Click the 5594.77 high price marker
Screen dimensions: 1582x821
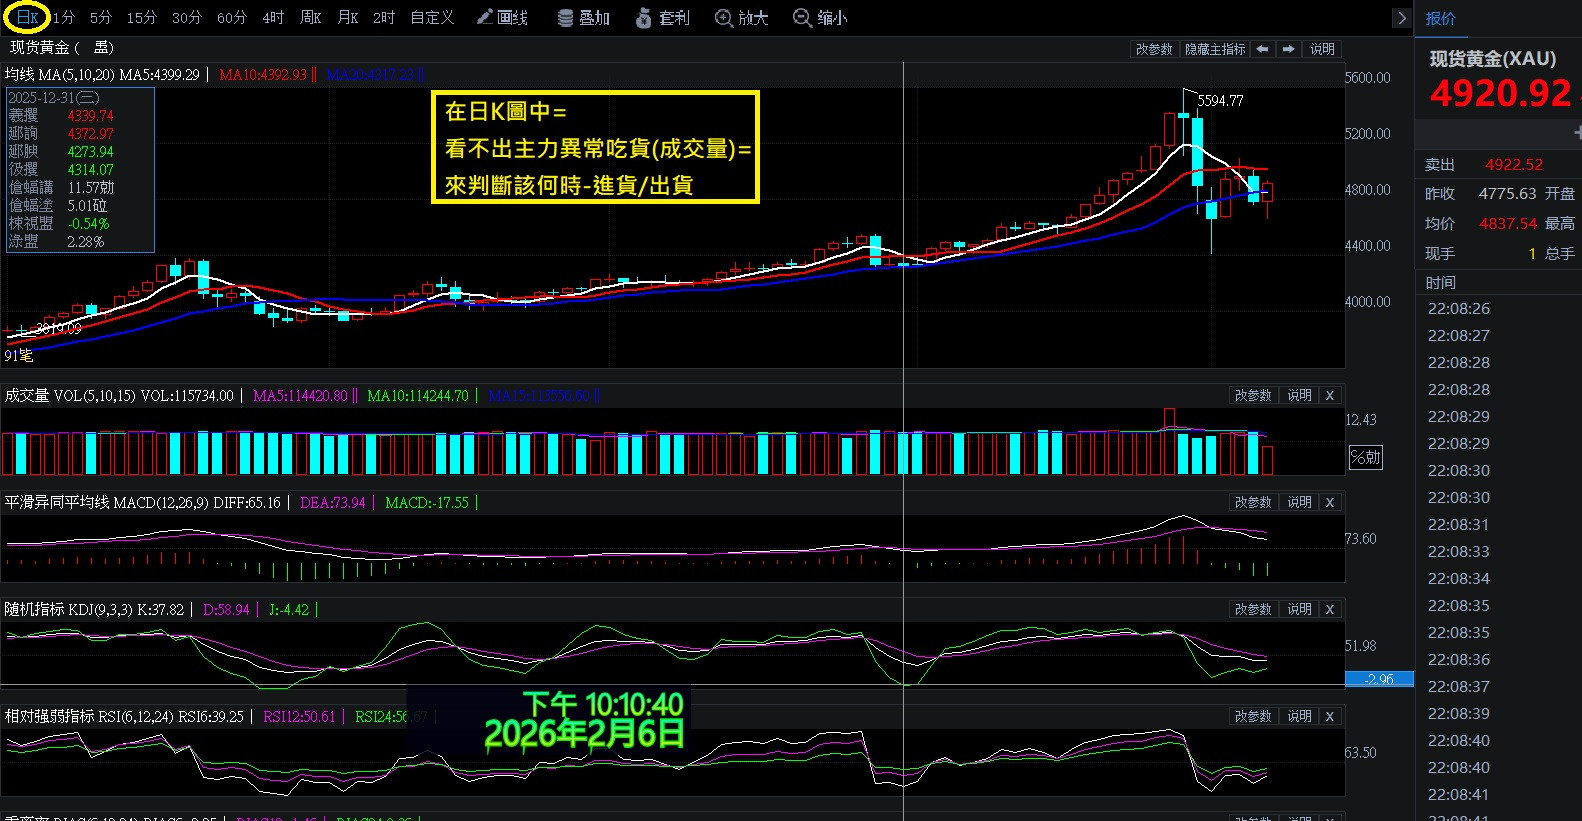coord(1220,101)
